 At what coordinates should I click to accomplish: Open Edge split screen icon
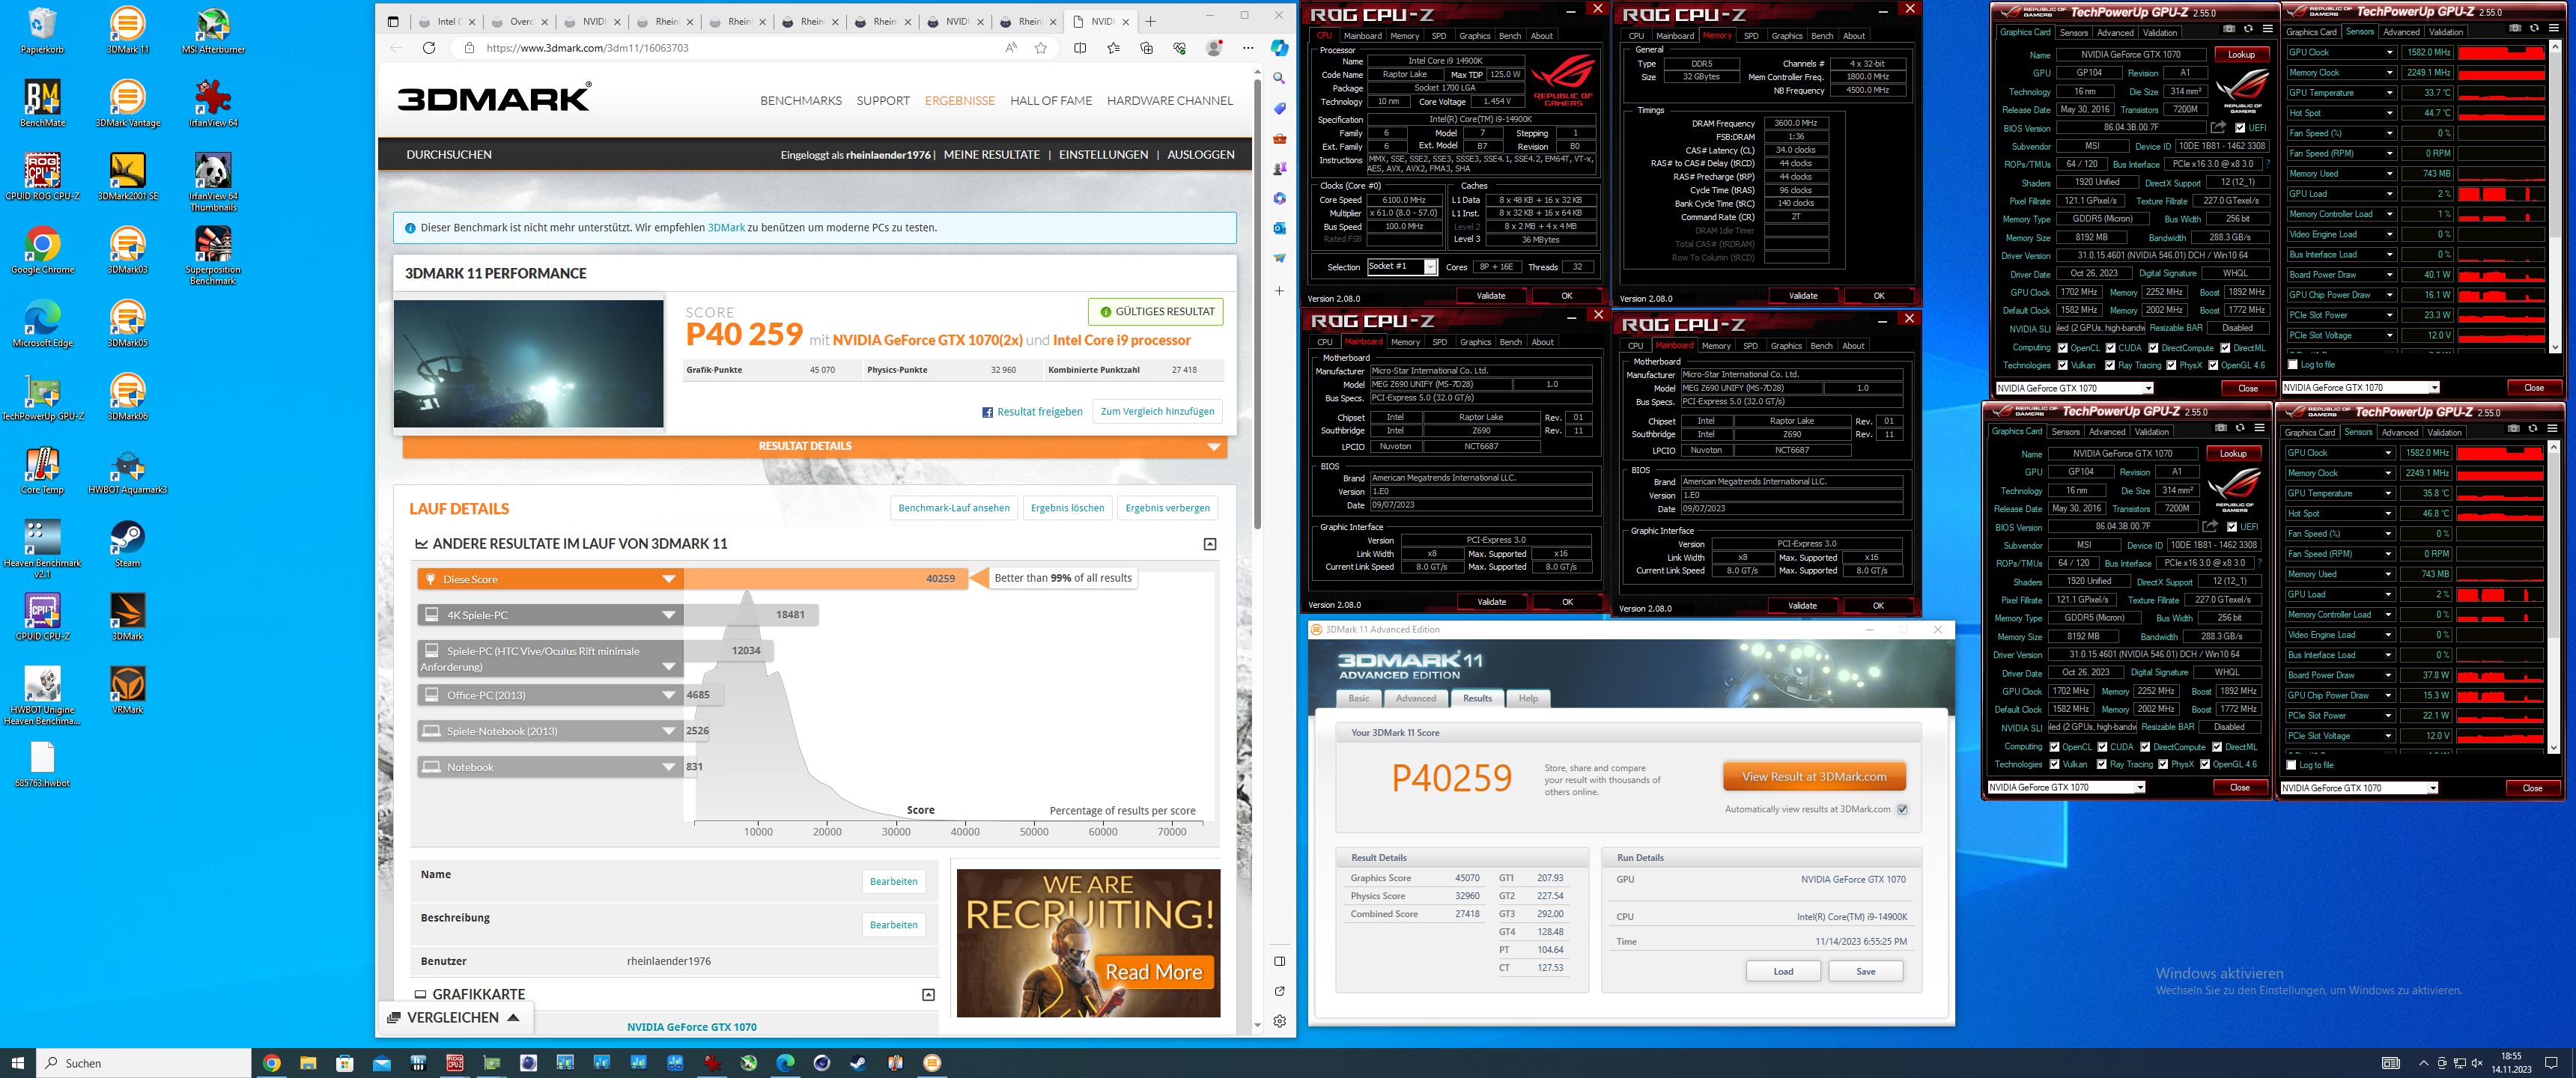click(1080, 48)
